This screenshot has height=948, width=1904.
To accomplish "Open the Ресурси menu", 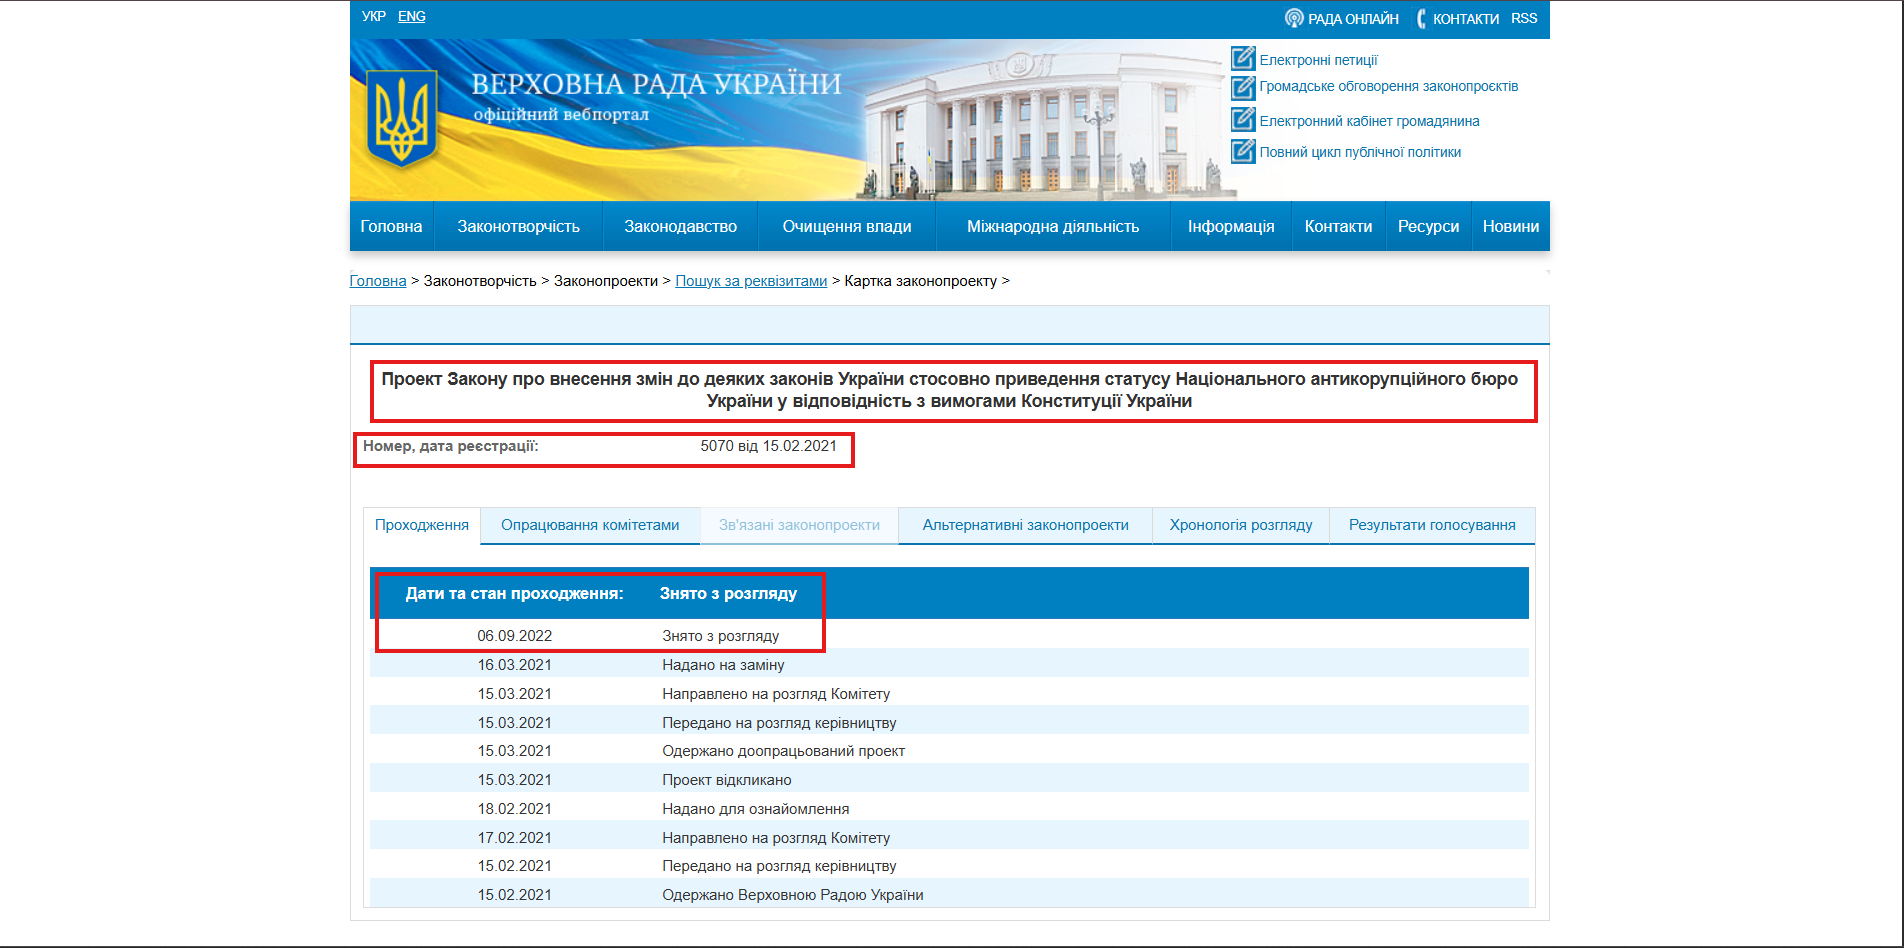I will click(x=1428, y=226).
